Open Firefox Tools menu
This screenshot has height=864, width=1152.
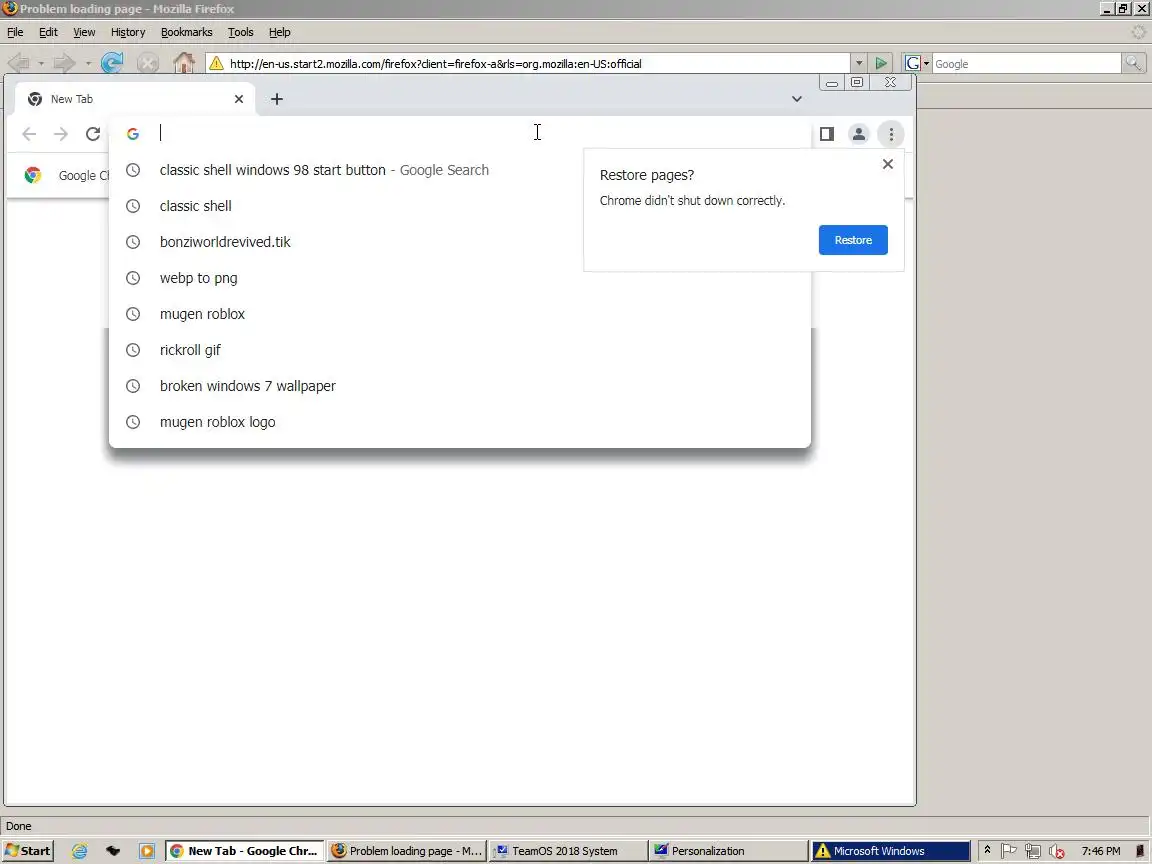click(240, 32)
